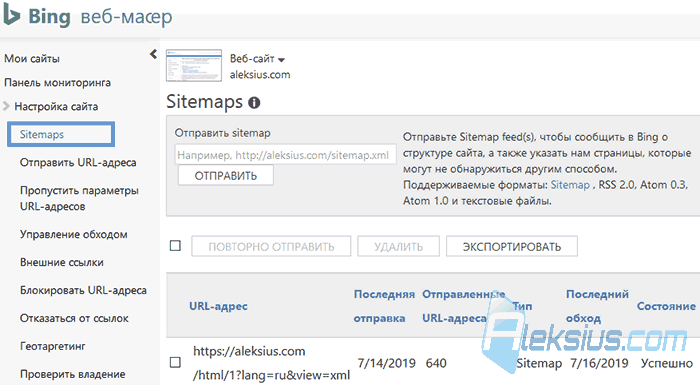Viewport: 700px width, 385px height.
Task: Click the https://aleksius.com sitemap URL
Action: click(271, 364)
